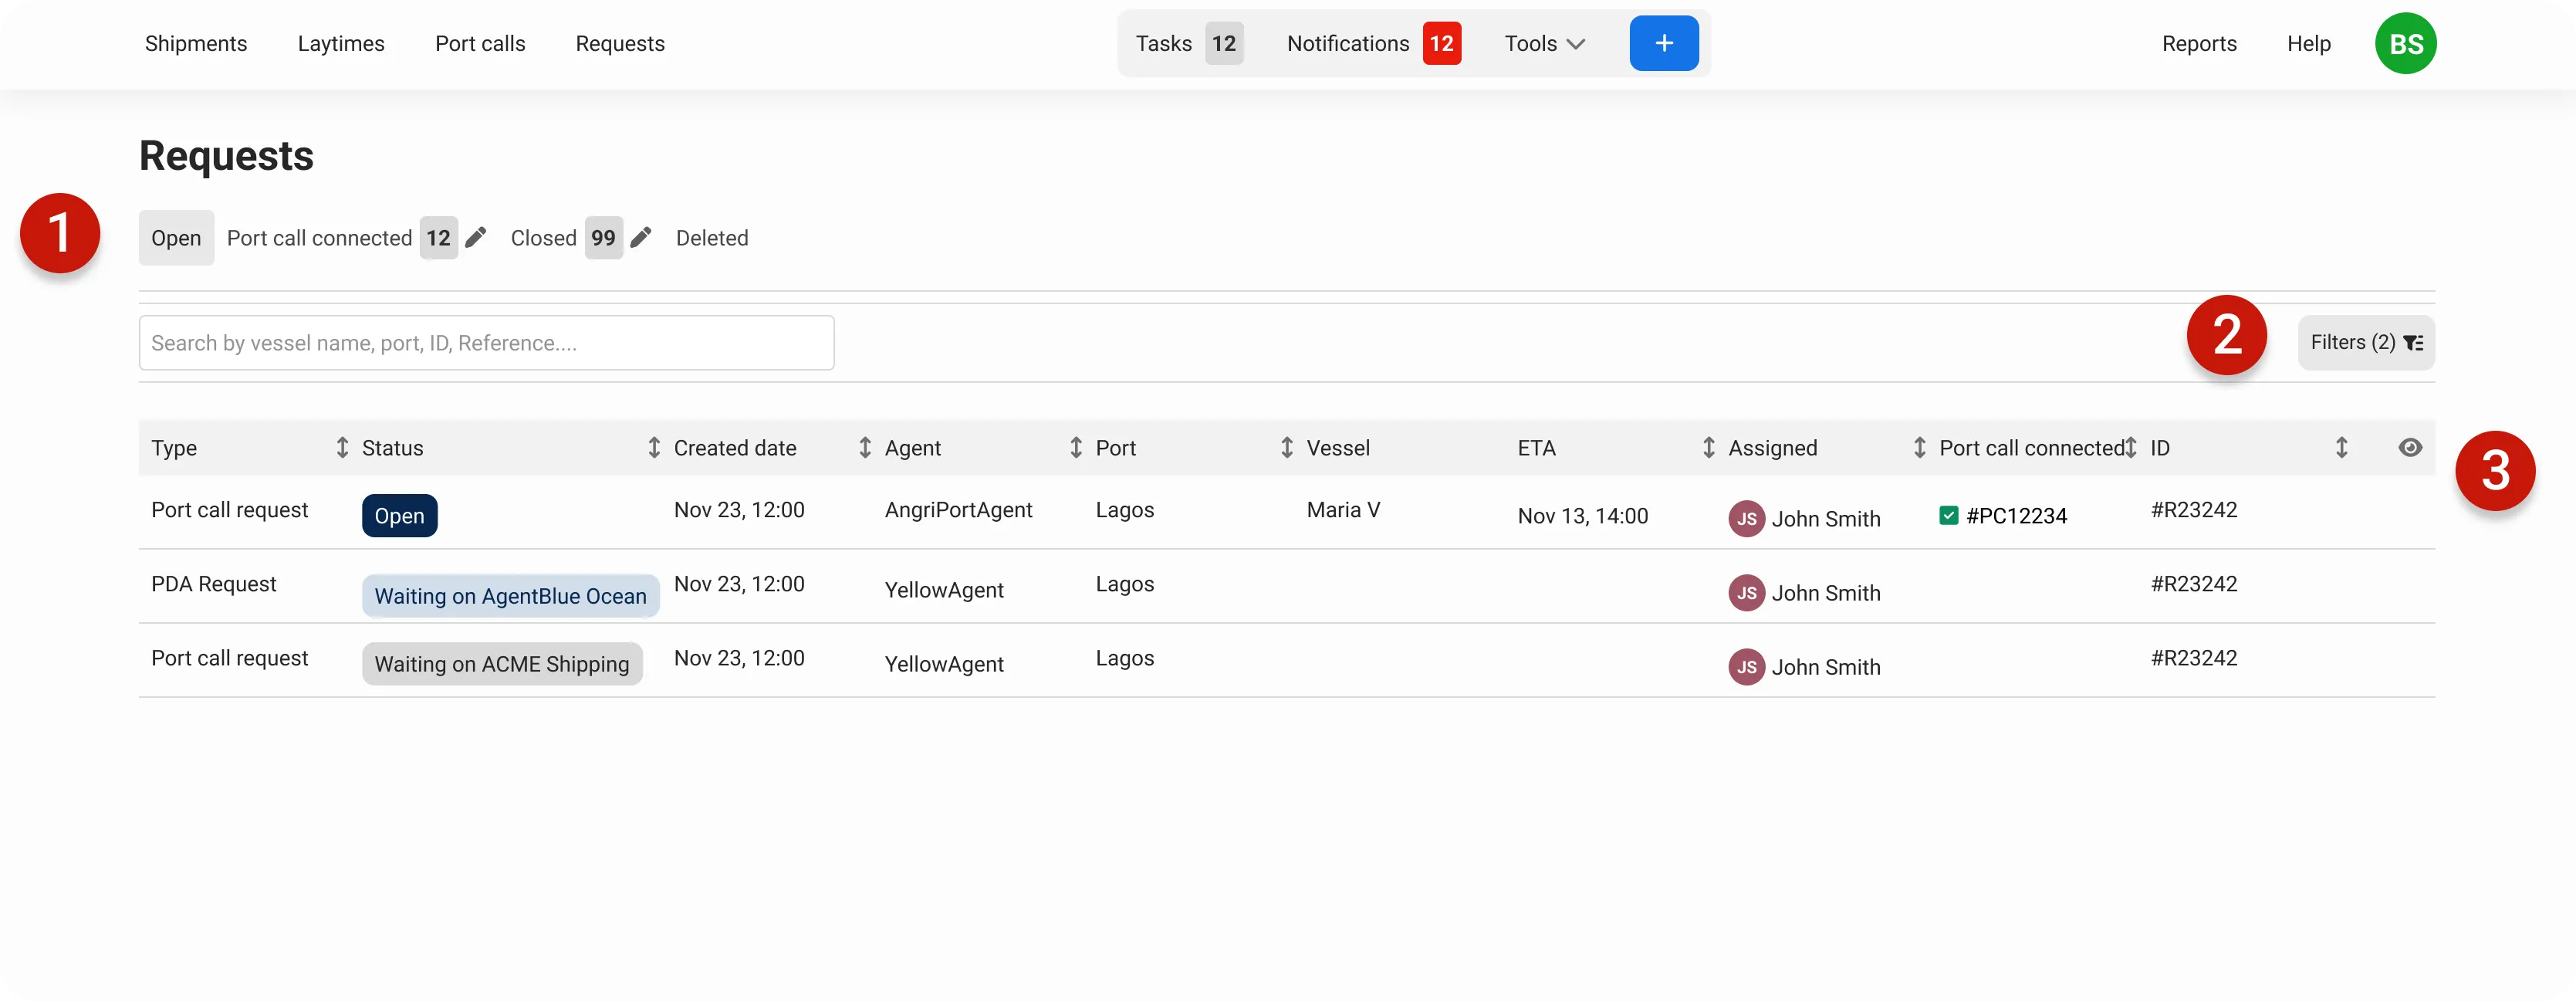Toggle the #PC12234 port call checkbox
The width and height of the screenshot is (2576, 1002).
coord(1948,515)
